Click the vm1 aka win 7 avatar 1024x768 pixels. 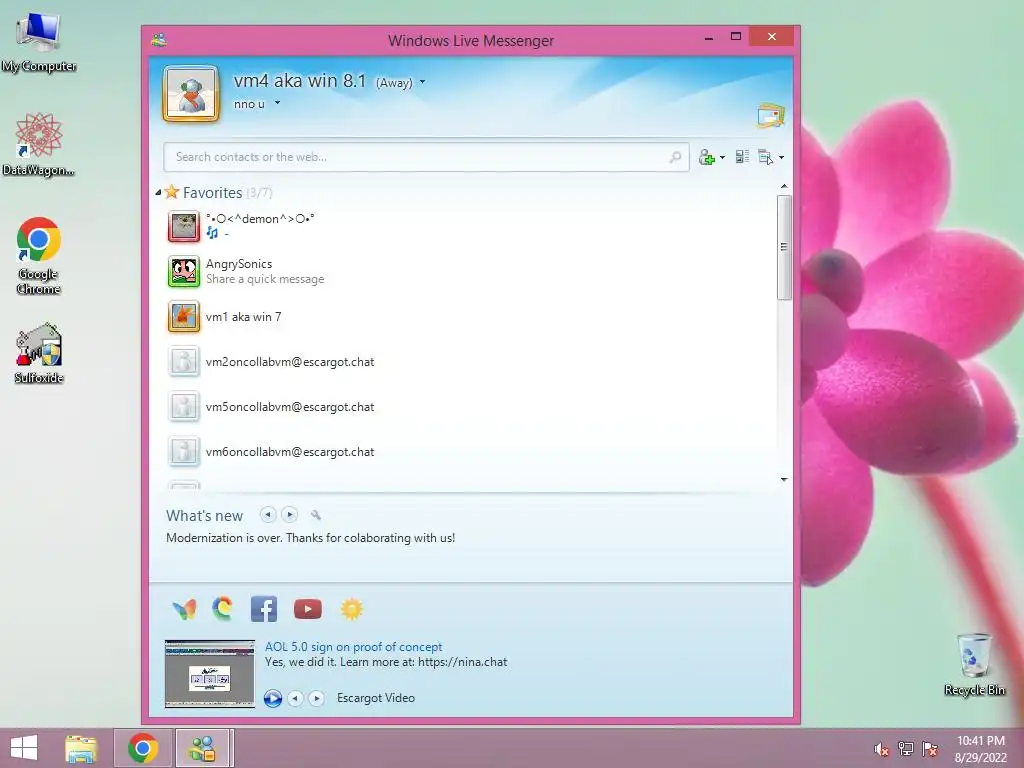coord(184,317)
